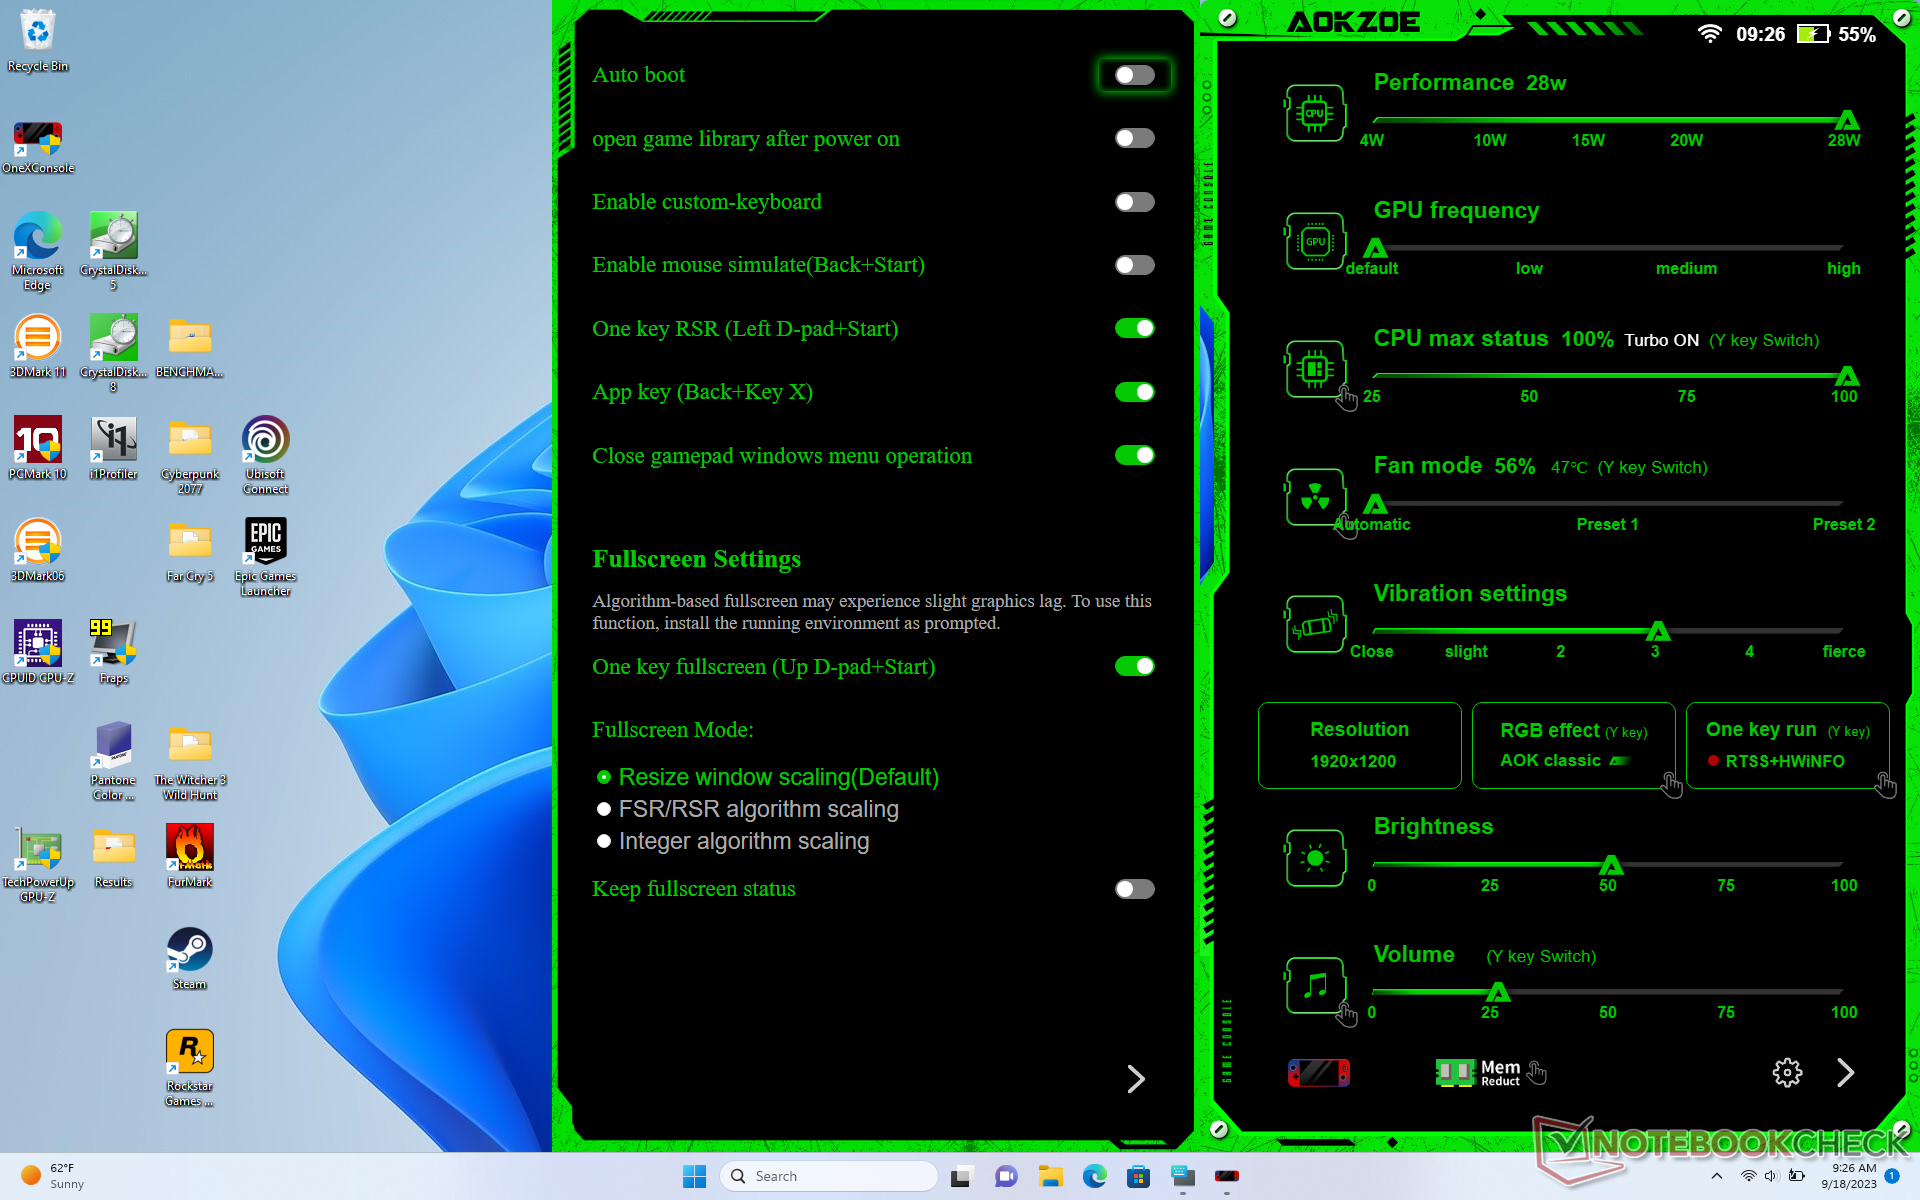The height and width of the screenshot is (1200, 1920).
Task: Turn on Keep fullscreen status
Action: click(x=1134, y=889)
